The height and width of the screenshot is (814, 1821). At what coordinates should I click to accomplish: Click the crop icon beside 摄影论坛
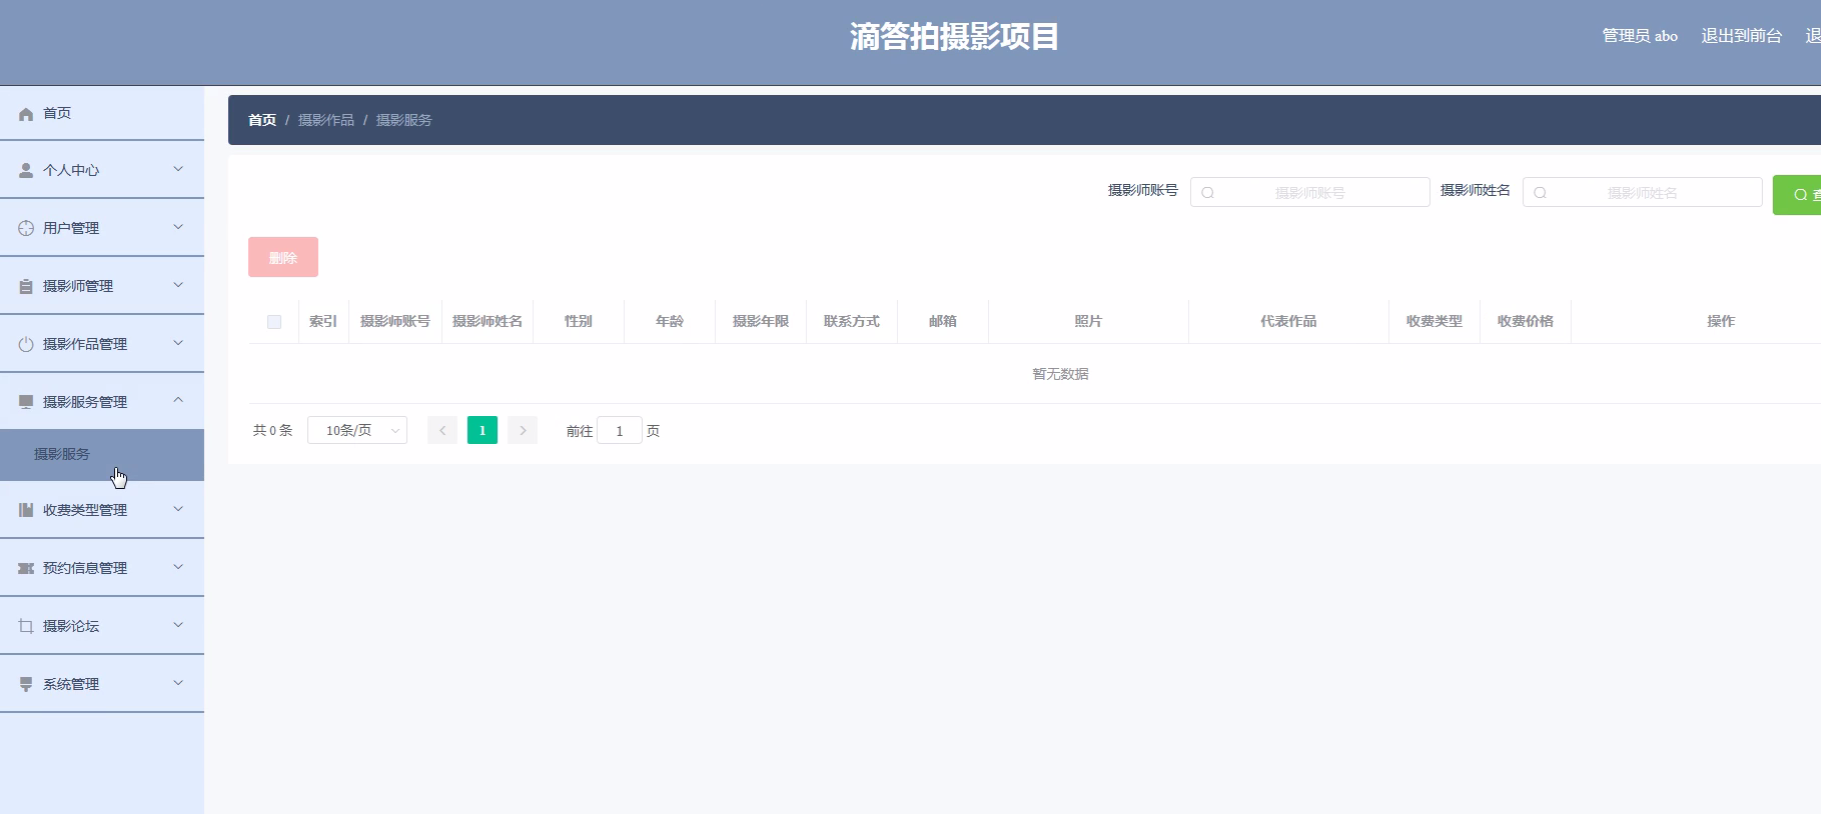point(26,626)
